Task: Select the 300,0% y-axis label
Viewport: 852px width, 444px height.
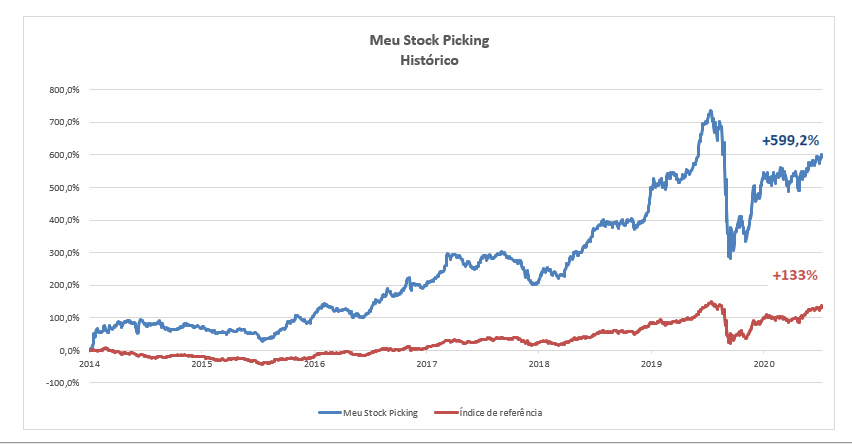Action: point(64,253)
